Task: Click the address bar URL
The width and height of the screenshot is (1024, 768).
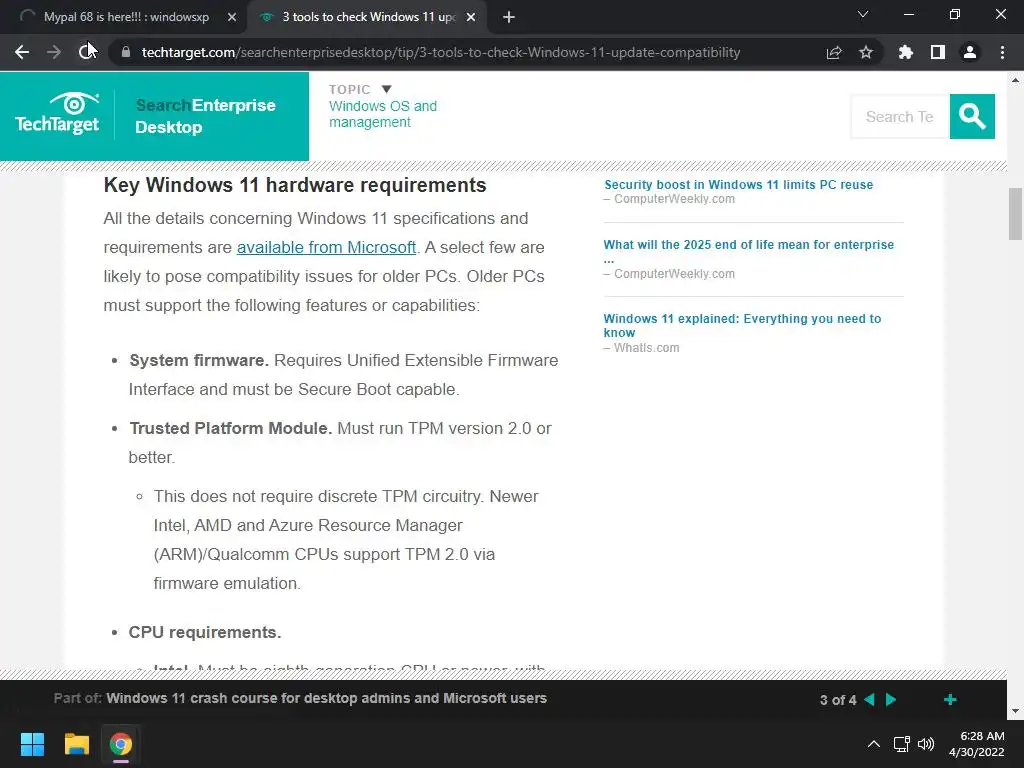Action: pyautogui.click(x=441, y=52)
